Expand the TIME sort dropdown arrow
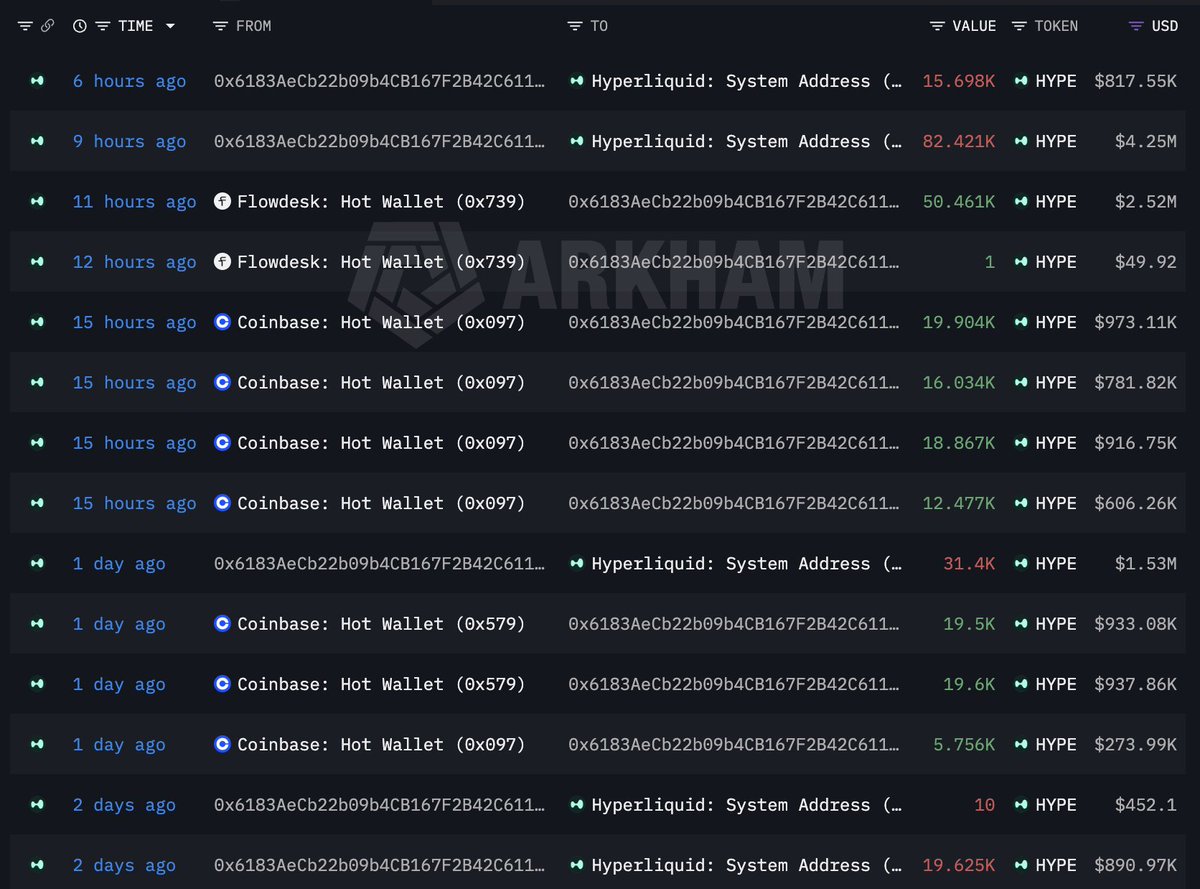The image size is (1200, 889). pyautogui.click(x=170, y=26)
